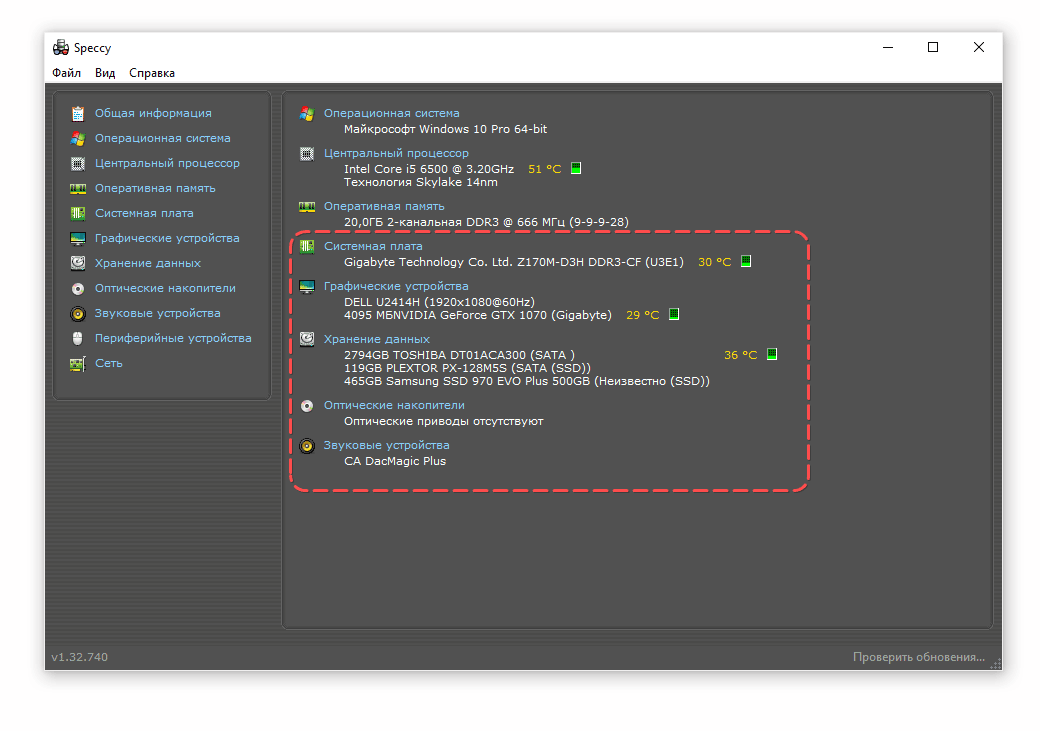Image resolution: width=1040 pixels, height=731 pixels.
Task: Click the Speccy app icon in title bar
Action: point(61,48)
